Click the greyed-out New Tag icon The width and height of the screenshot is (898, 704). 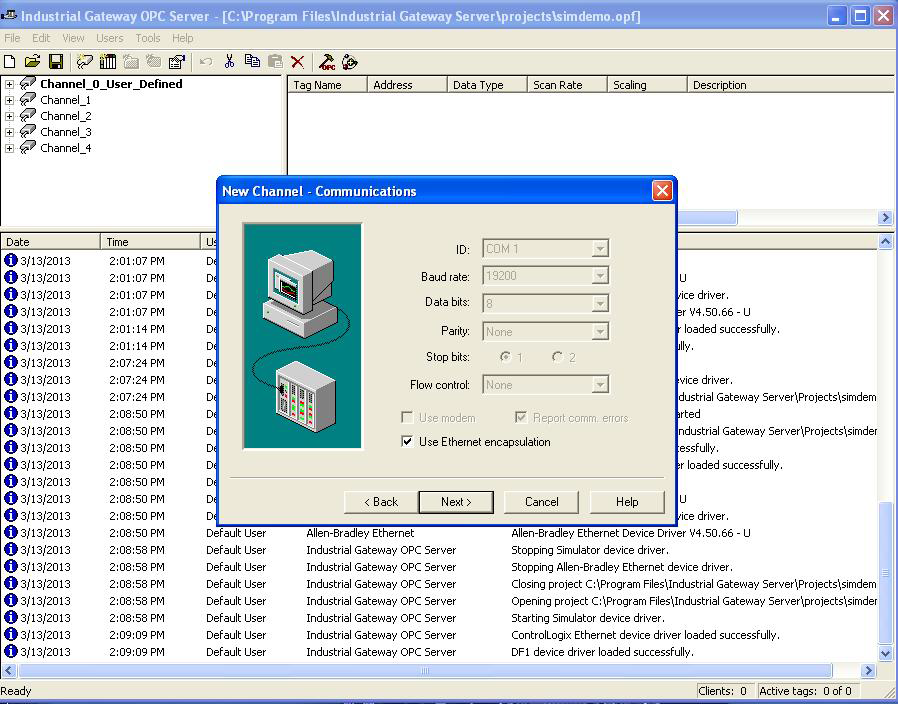tap(153, 62)
